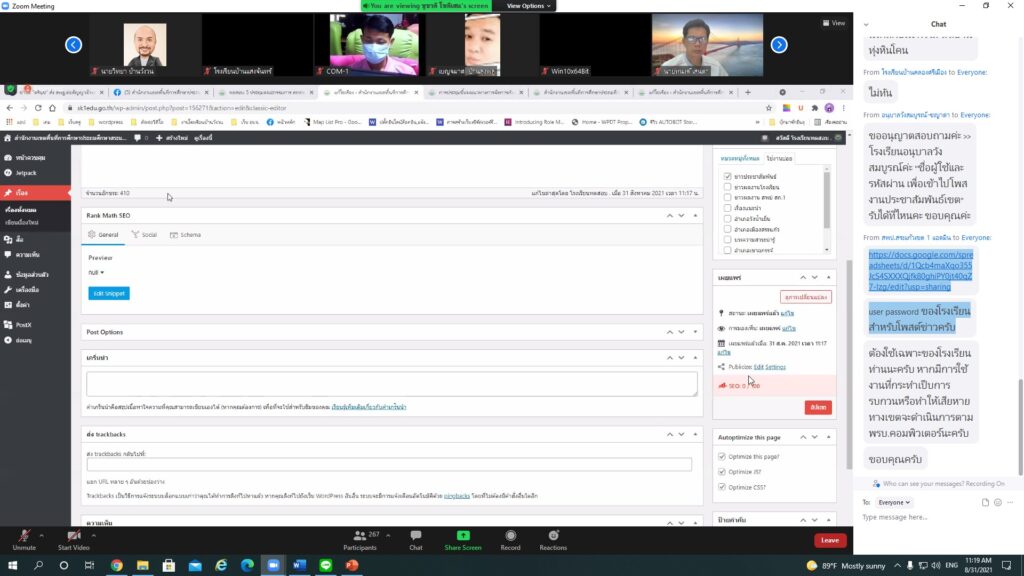
Task: Start recording with Record button
Action: (x=510, y=540)
